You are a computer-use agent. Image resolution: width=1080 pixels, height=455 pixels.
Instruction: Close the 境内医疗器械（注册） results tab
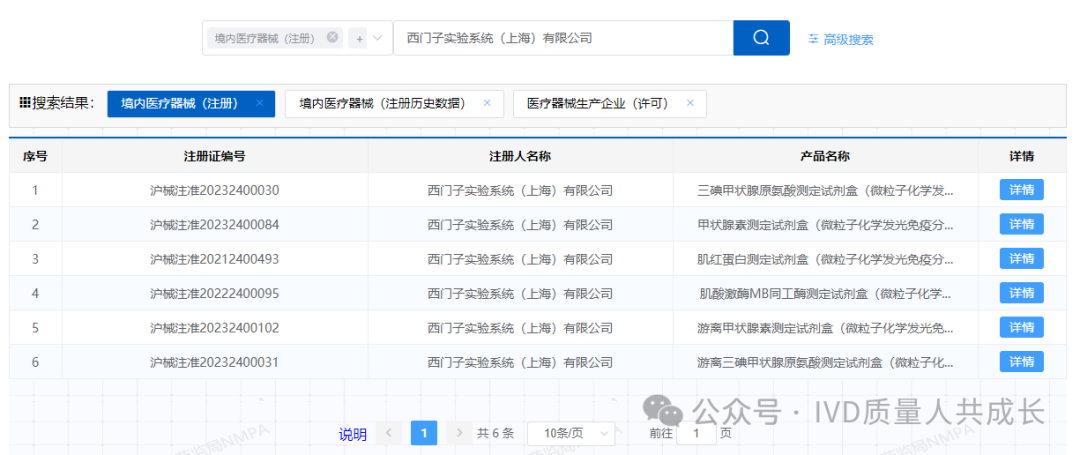click(x=260, y=103)
